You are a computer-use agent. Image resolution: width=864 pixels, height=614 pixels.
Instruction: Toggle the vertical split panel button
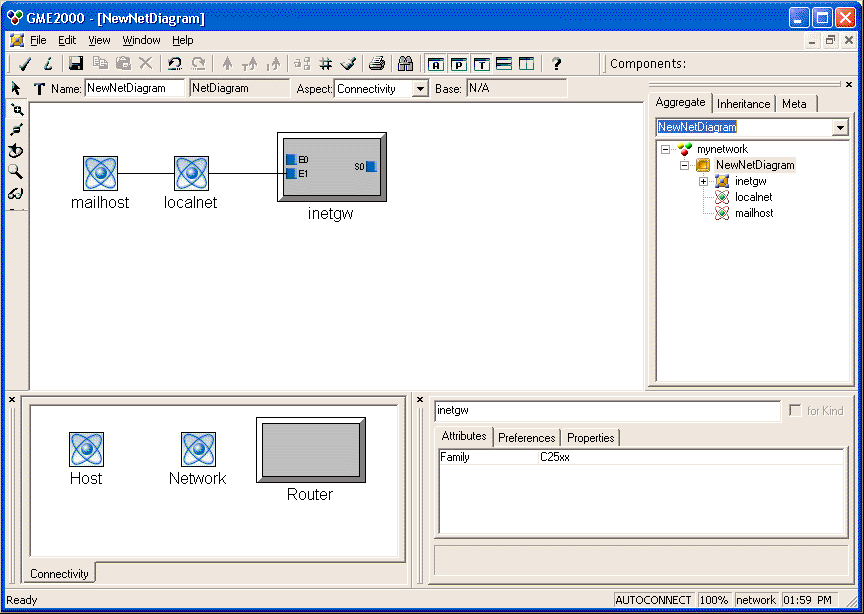click(x=527, y=64)
